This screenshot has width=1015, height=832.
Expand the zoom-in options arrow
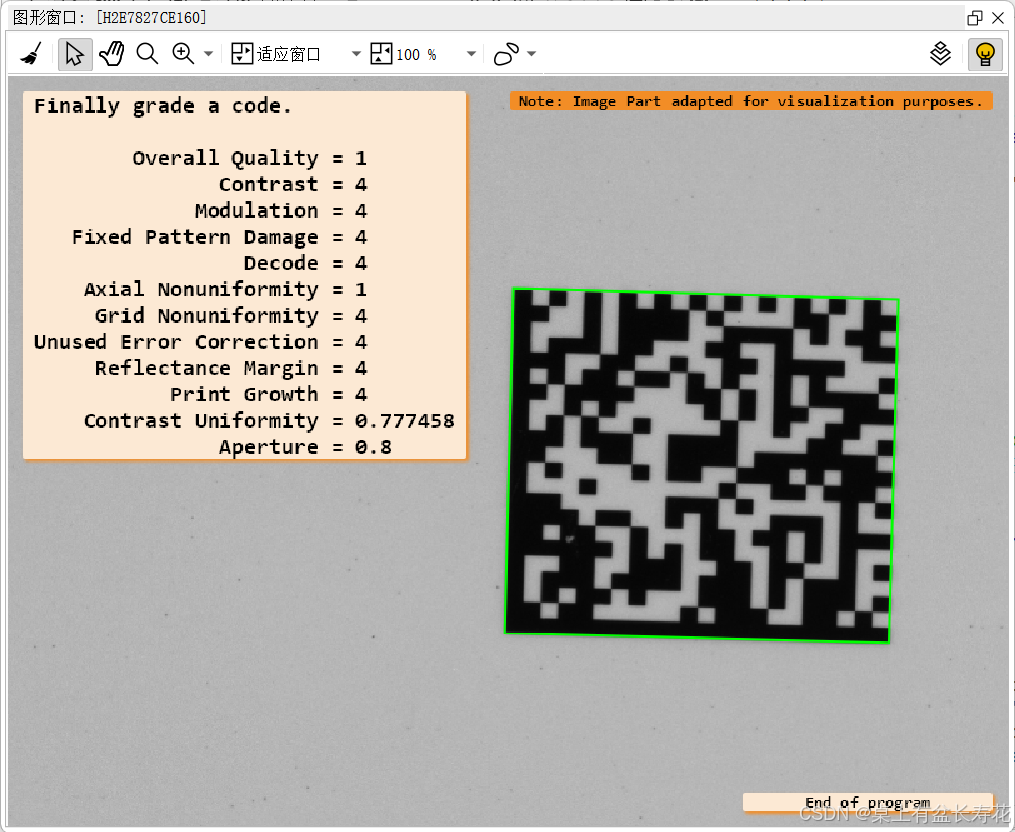click(208, 54)
